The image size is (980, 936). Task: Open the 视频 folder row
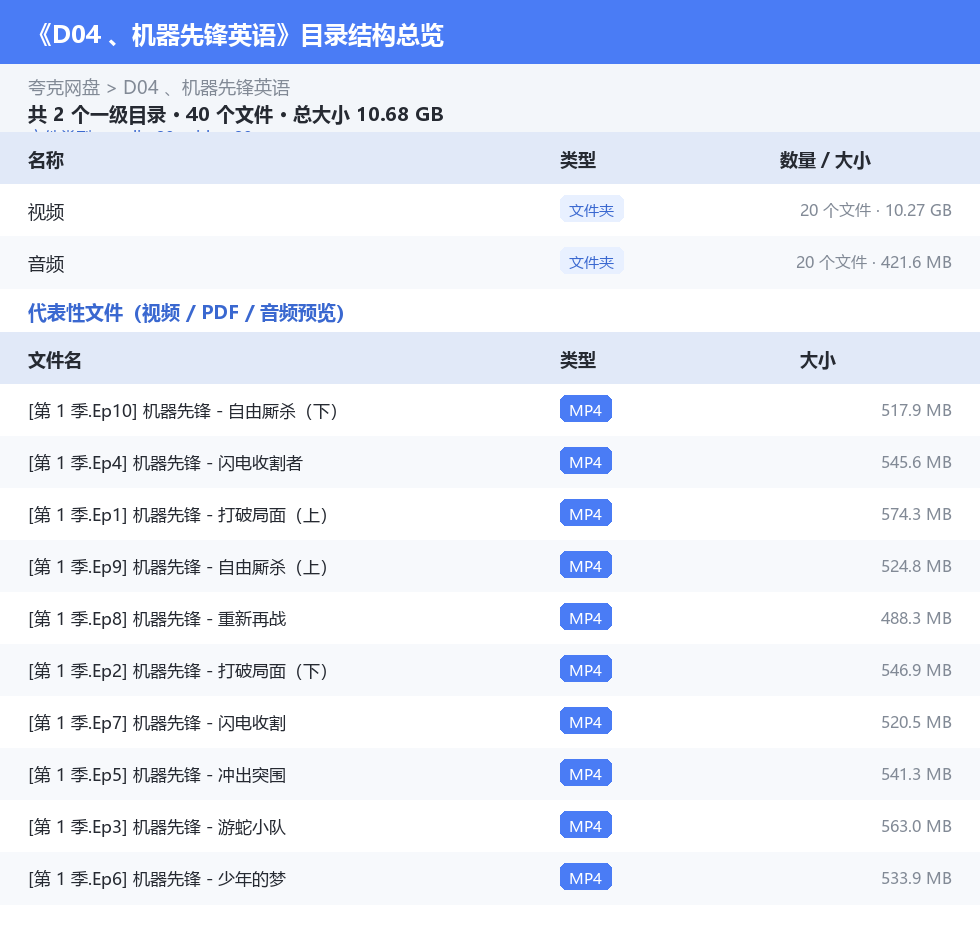pos(490,211)
